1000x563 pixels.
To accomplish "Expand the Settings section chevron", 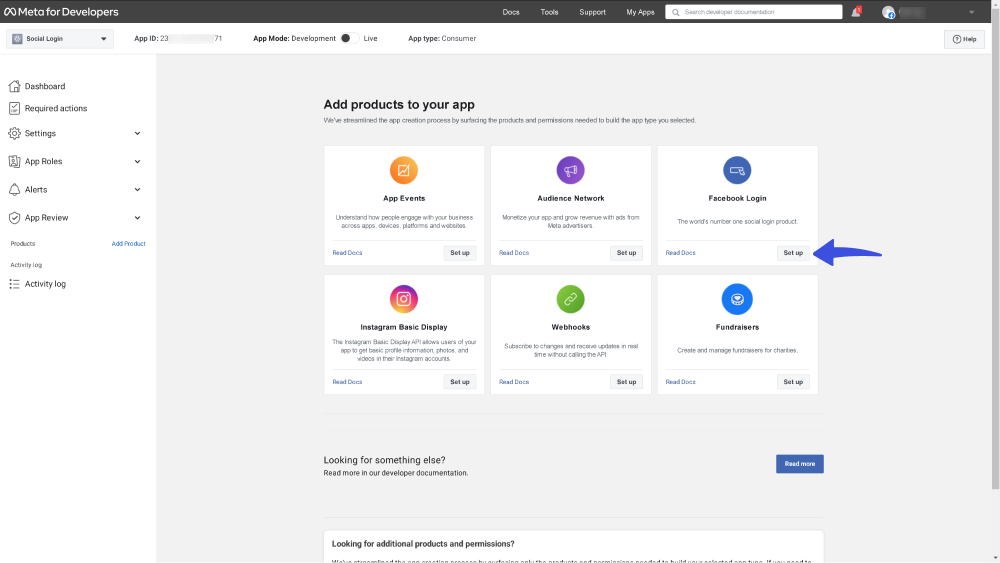I will [137, 133].
